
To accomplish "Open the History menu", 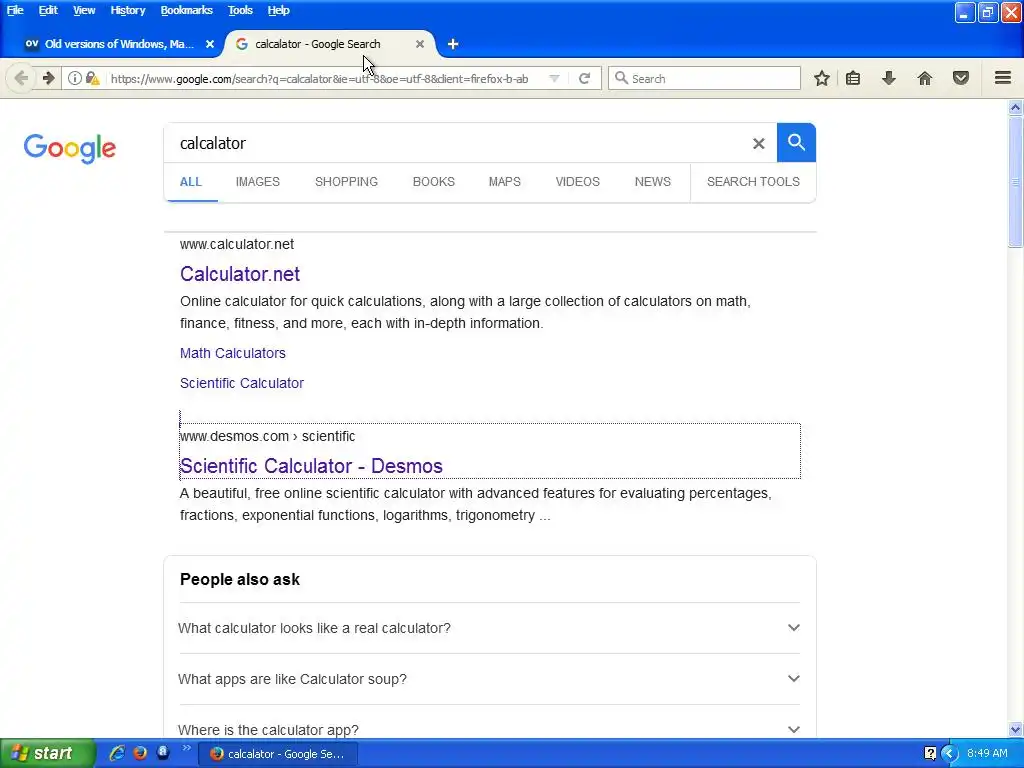I will pos(127,10).
